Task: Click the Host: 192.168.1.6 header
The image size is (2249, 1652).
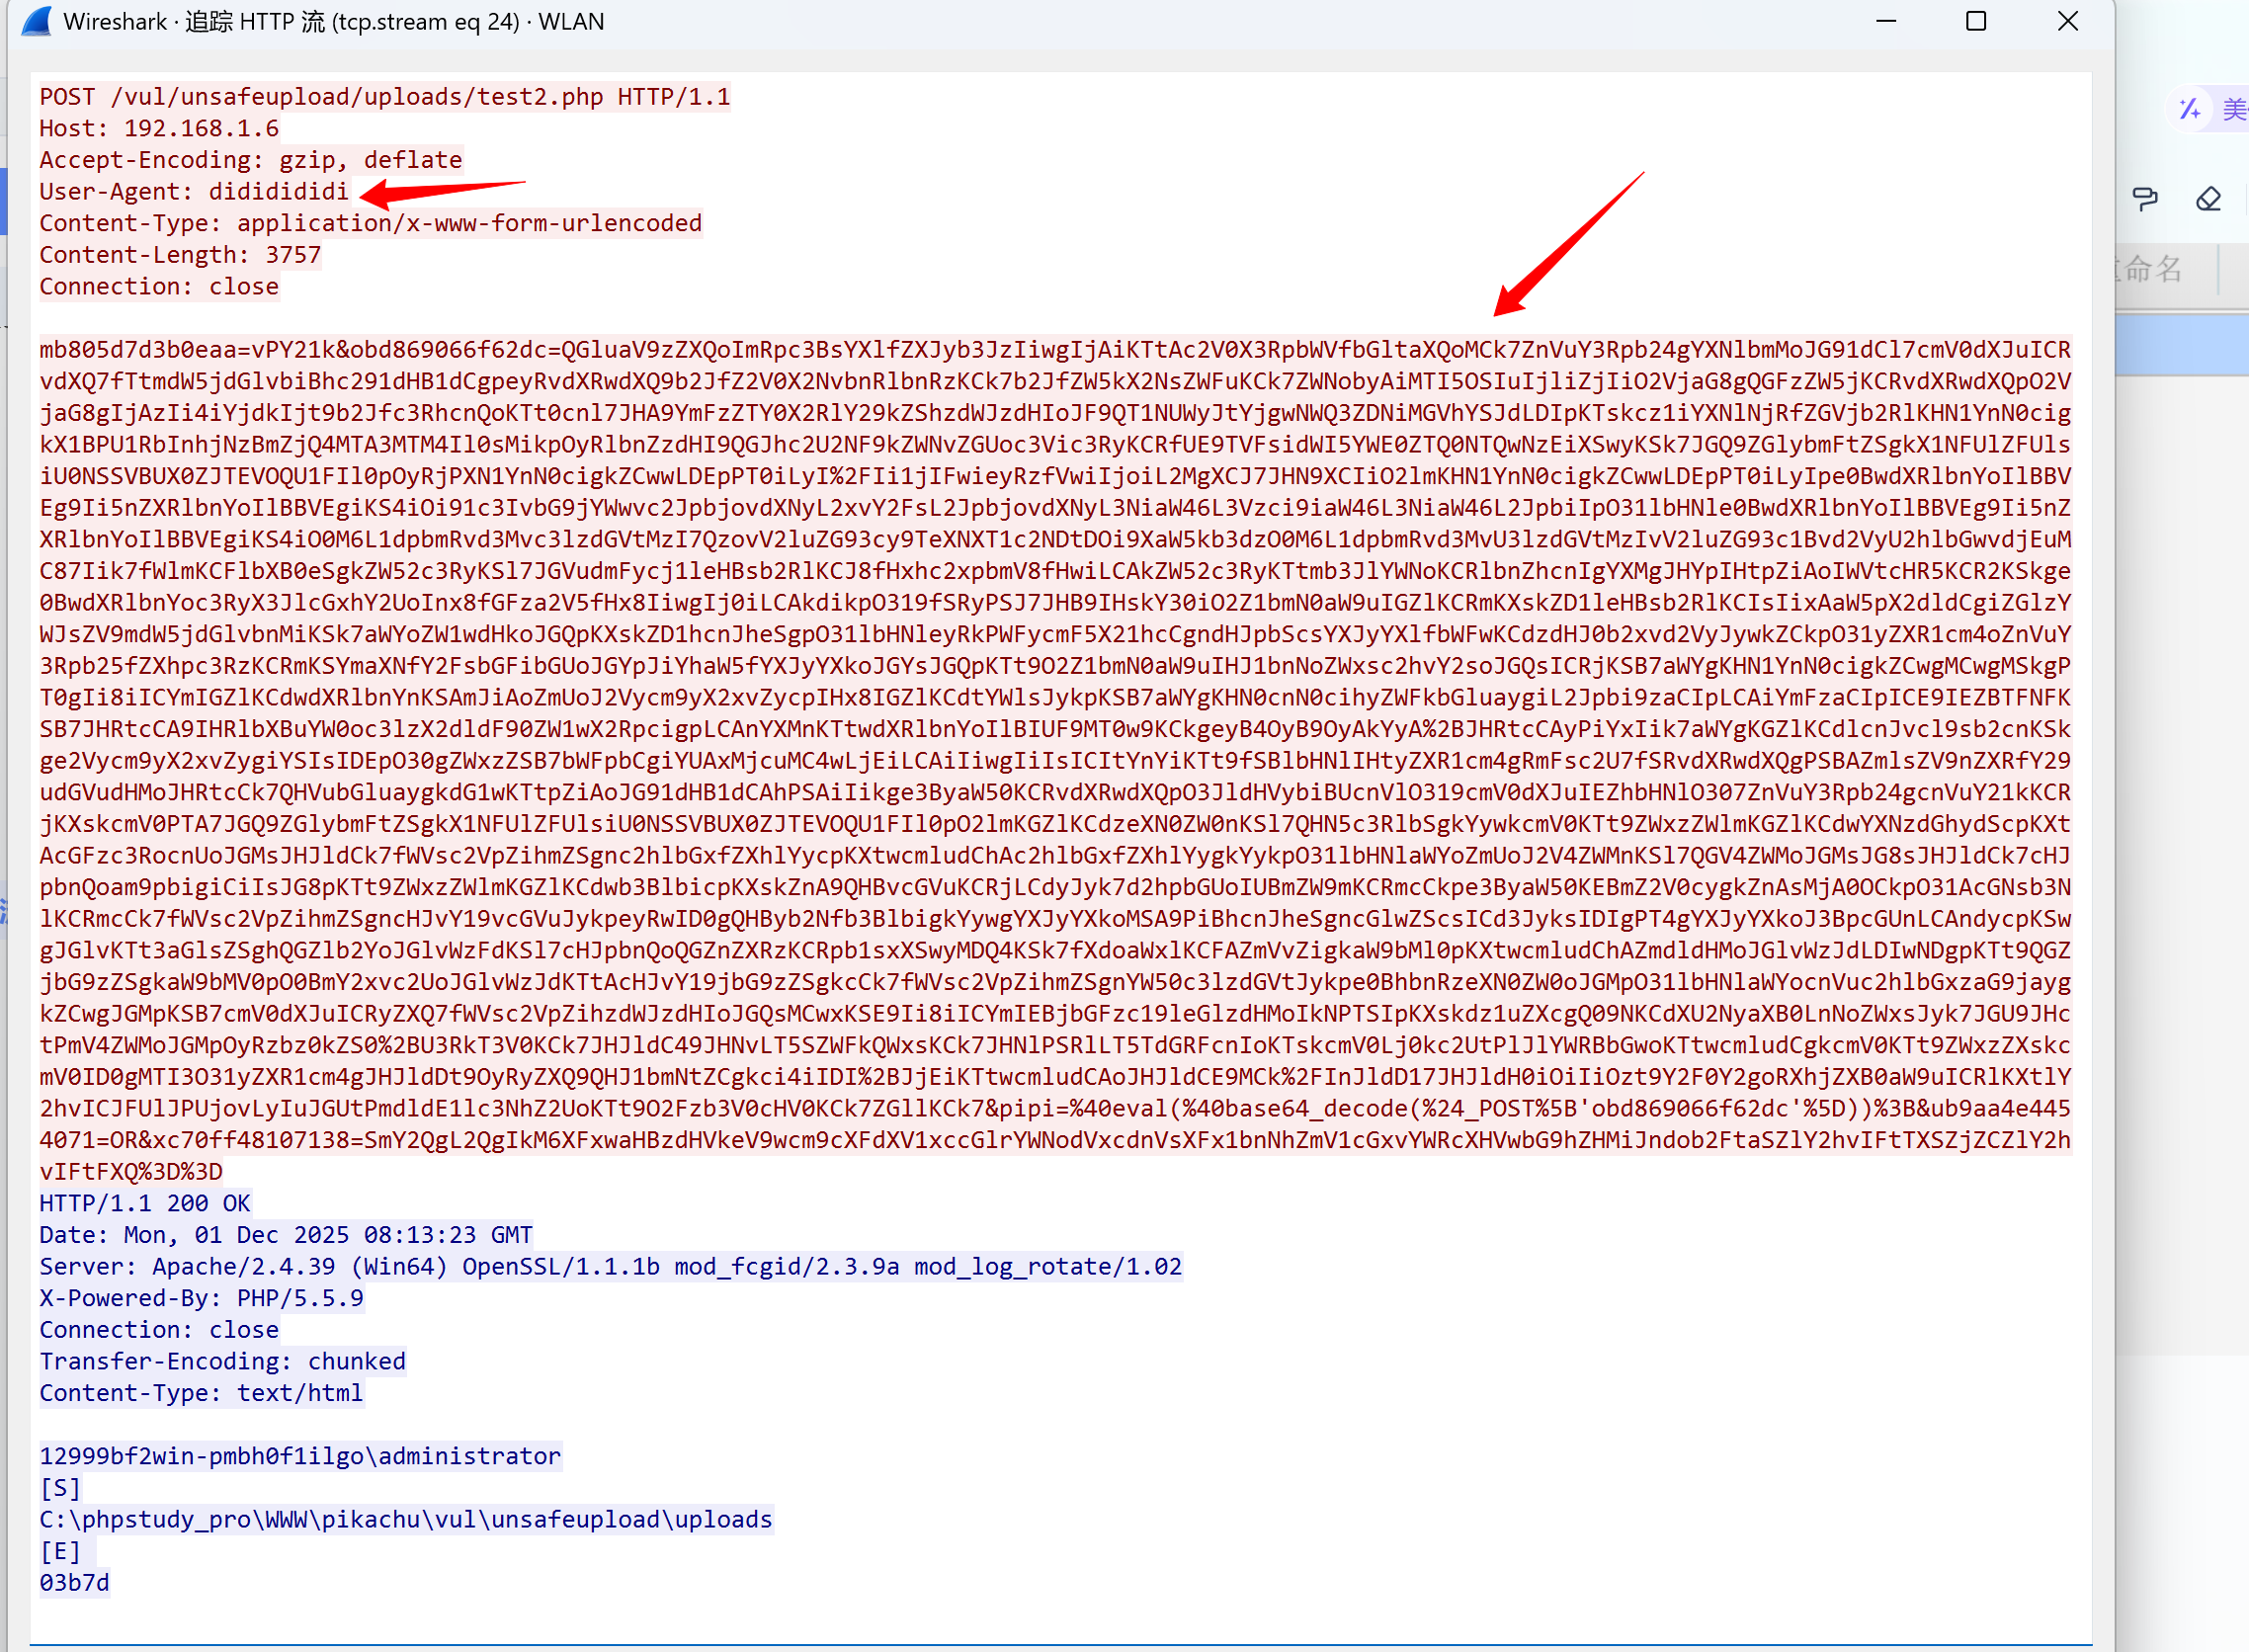Action: click(159, 129)
